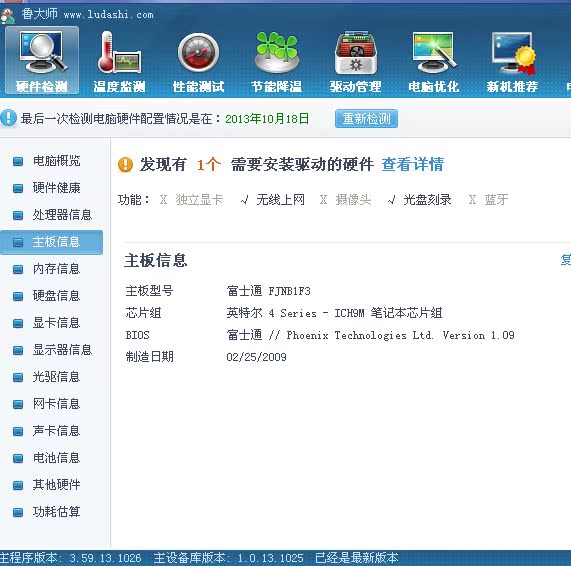571x566 pixels.
Task: Click the bullet icon next to 主板信息
Action: 18,243
